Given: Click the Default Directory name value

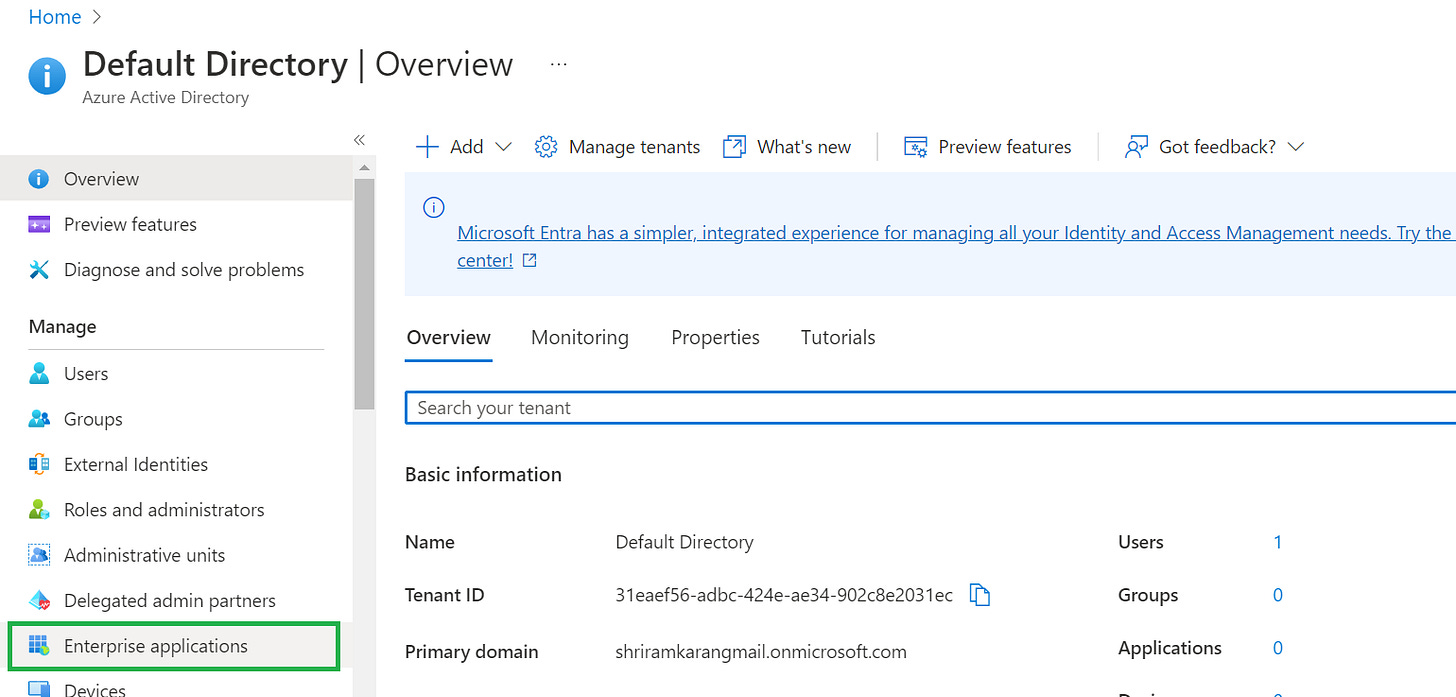Looking at the screenshot, I should [685, 542].
